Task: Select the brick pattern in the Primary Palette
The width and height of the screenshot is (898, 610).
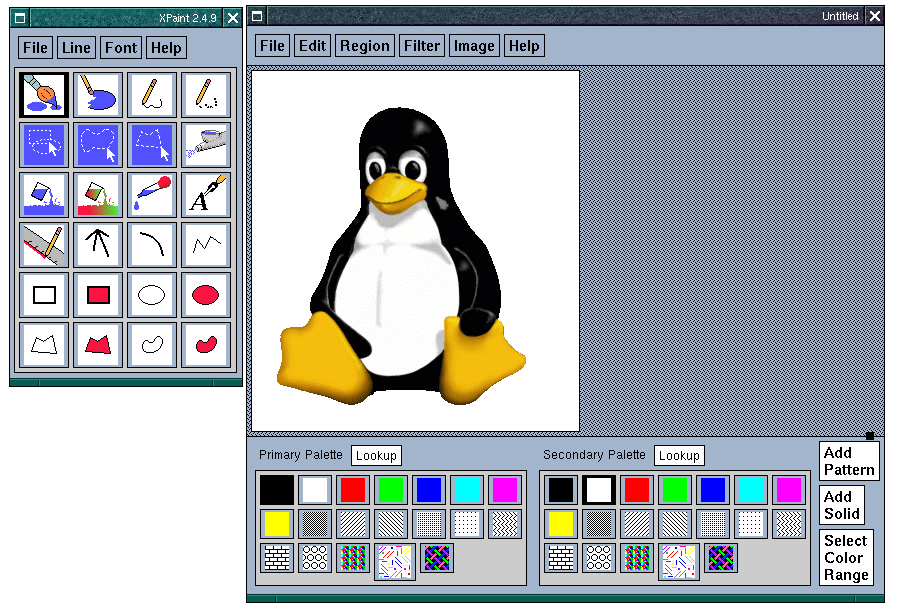Action: pyautogui.click(x=277, y=557)
